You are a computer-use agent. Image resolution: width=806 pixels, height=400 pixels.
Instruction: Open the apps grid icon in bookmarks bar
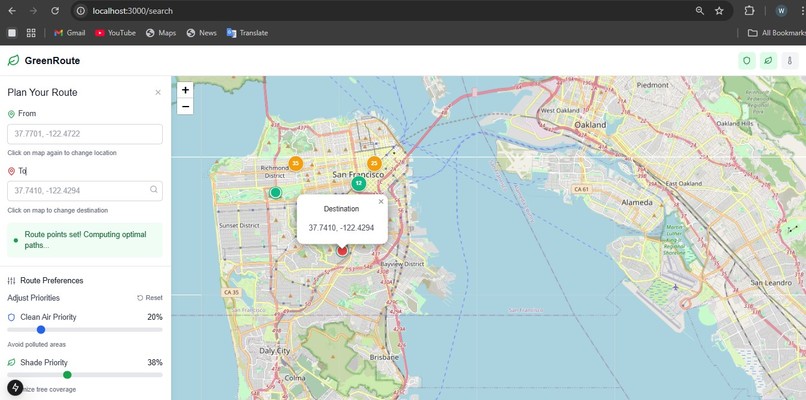point(31,33)
